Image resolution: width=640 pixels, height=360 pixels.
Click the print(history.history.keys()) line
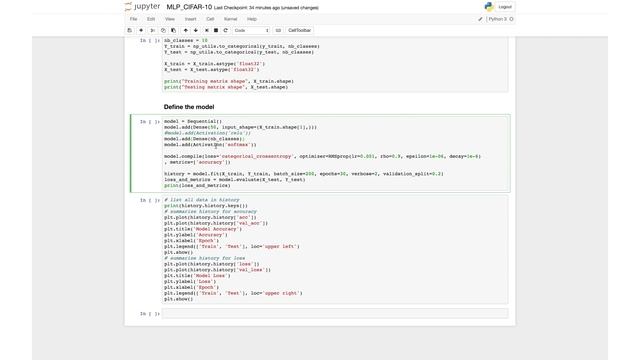coord(206,206)
